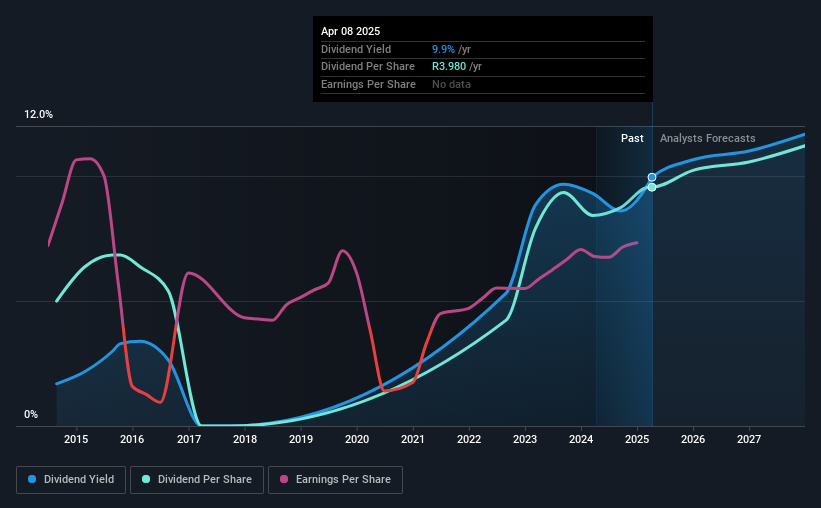Click the teal Dividend Per Share data point marker
821x508 pixels.
(x=652, y=187)
